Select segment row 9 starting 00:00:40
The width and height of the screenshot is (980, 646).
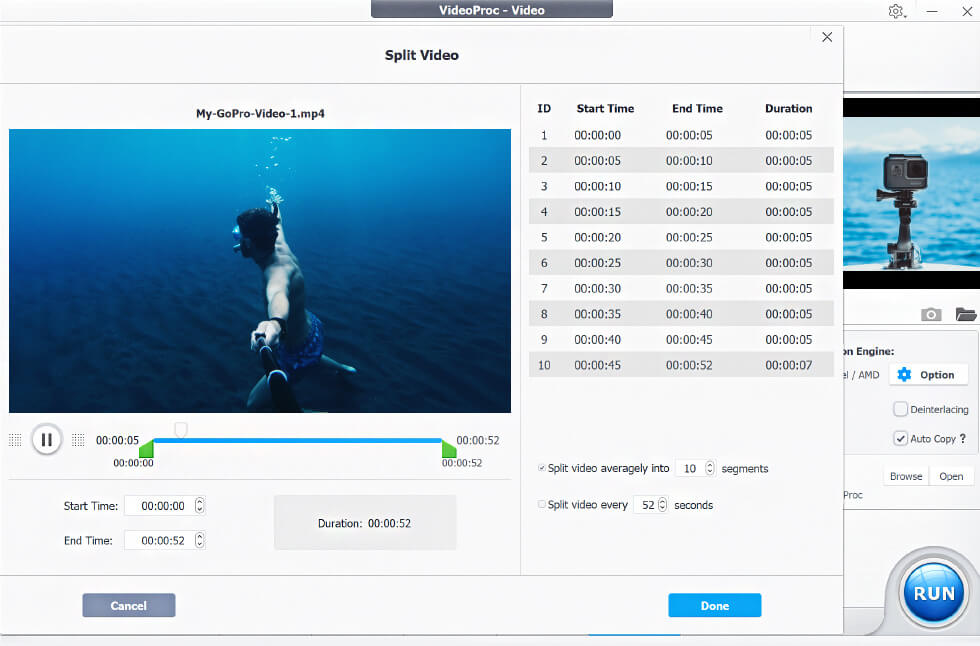point(681,340)
